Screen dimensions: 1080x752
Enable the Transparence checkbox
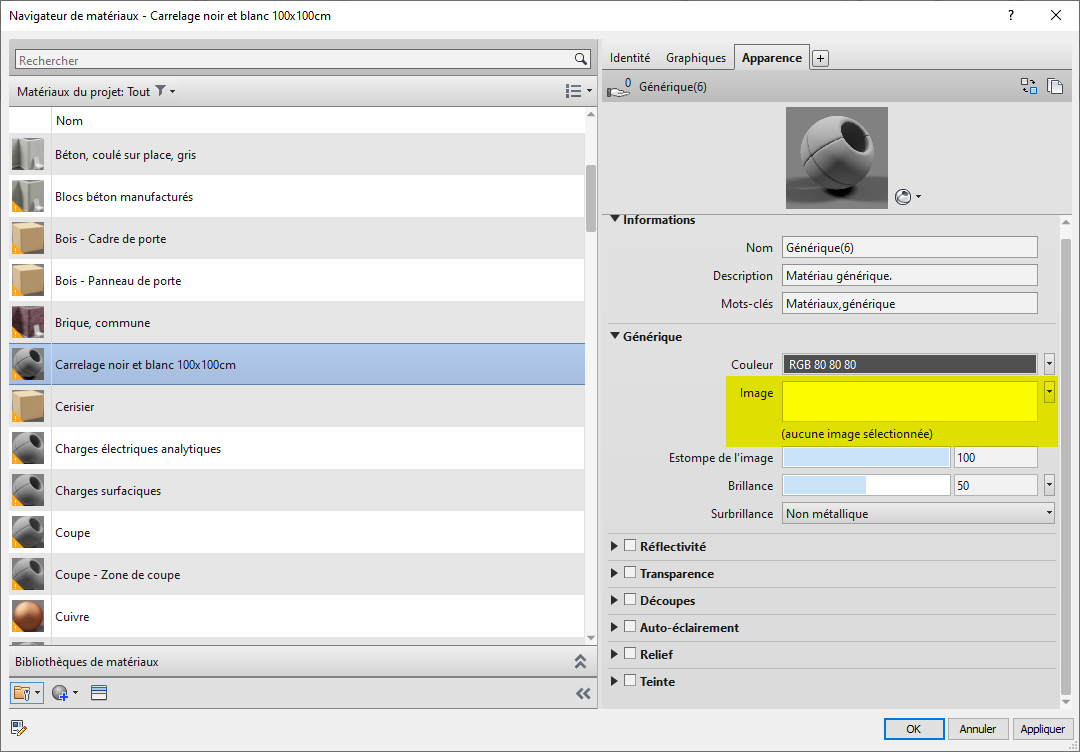click(630, 573)
